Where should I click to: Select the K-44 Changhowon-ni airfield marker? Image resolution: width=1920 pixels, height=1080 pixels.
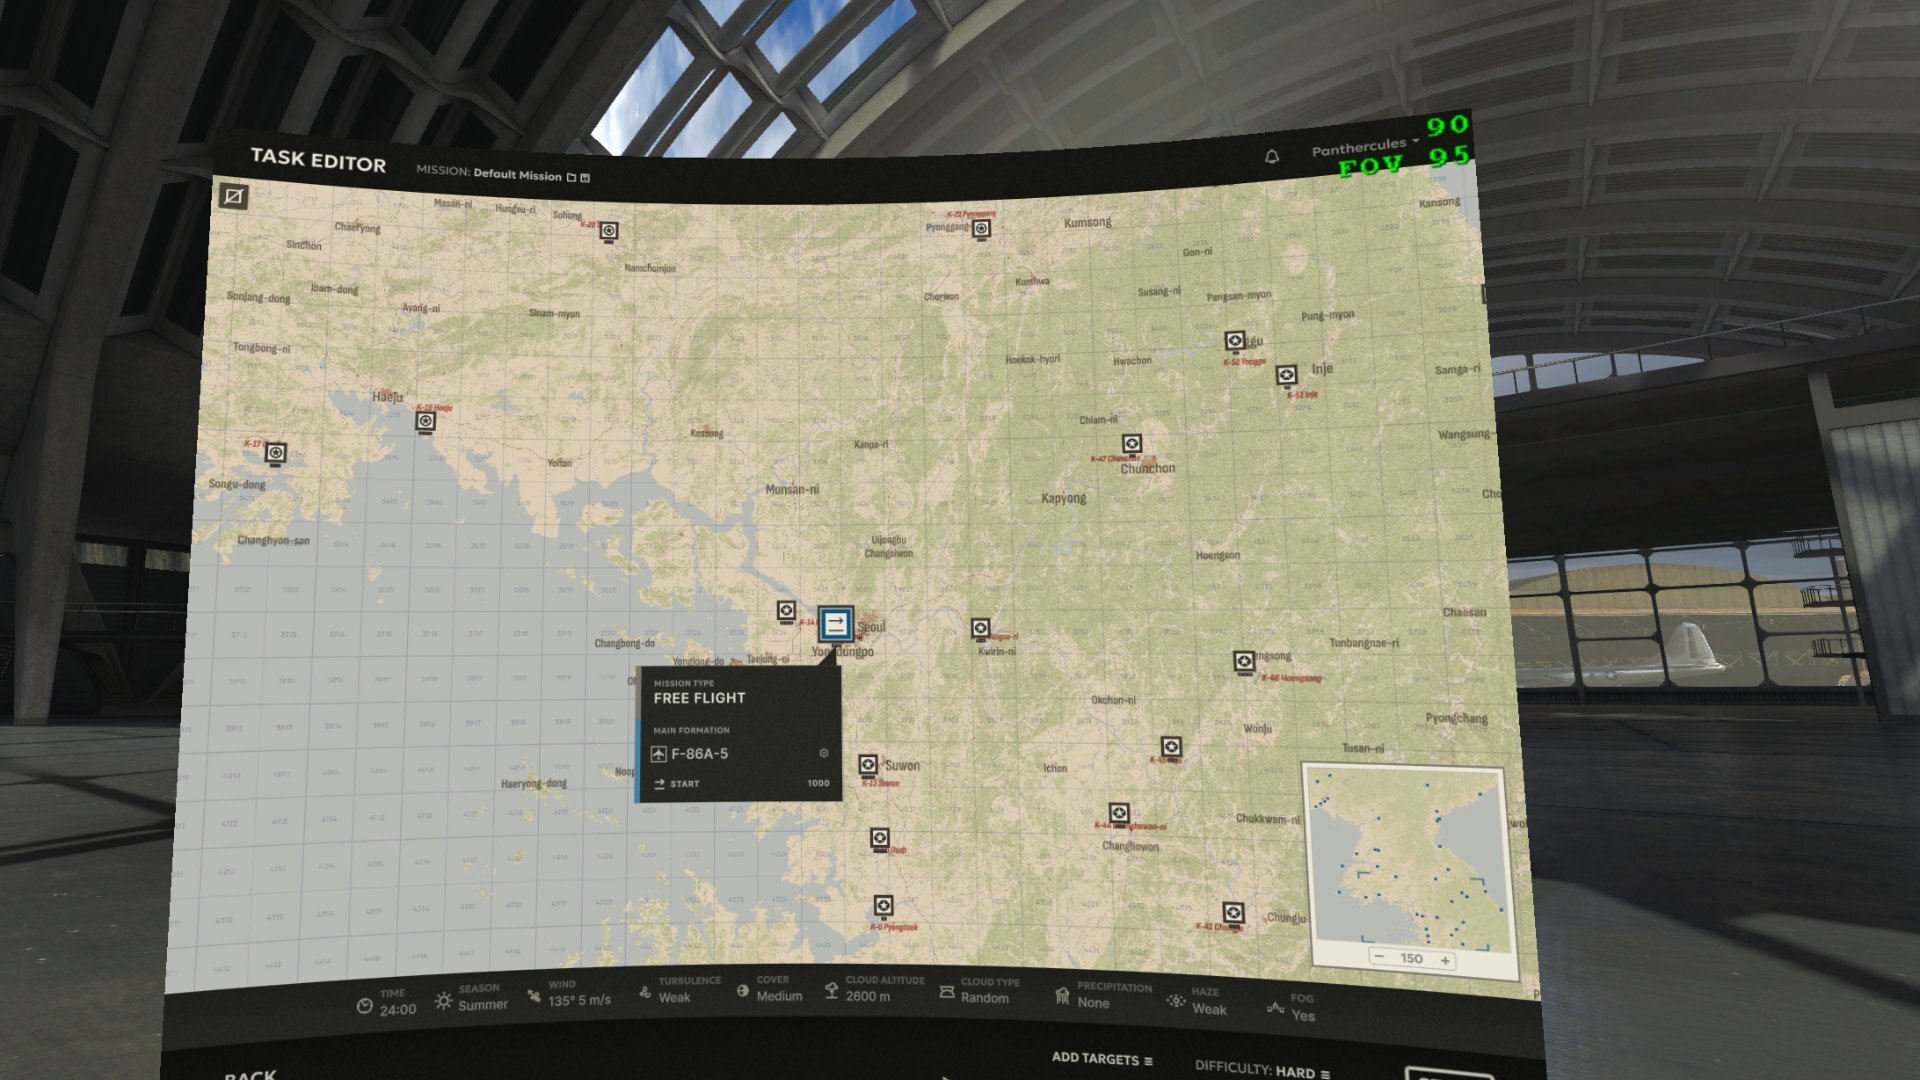(1119, 814)
